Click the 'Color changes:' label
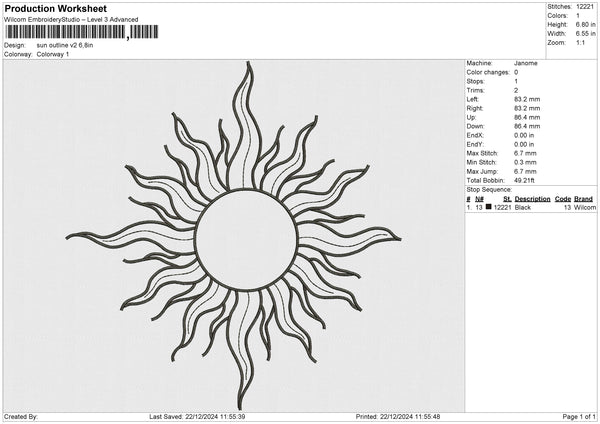Image resolution: width=600 pixels, height=424 pixels. (x=488, y=72)
